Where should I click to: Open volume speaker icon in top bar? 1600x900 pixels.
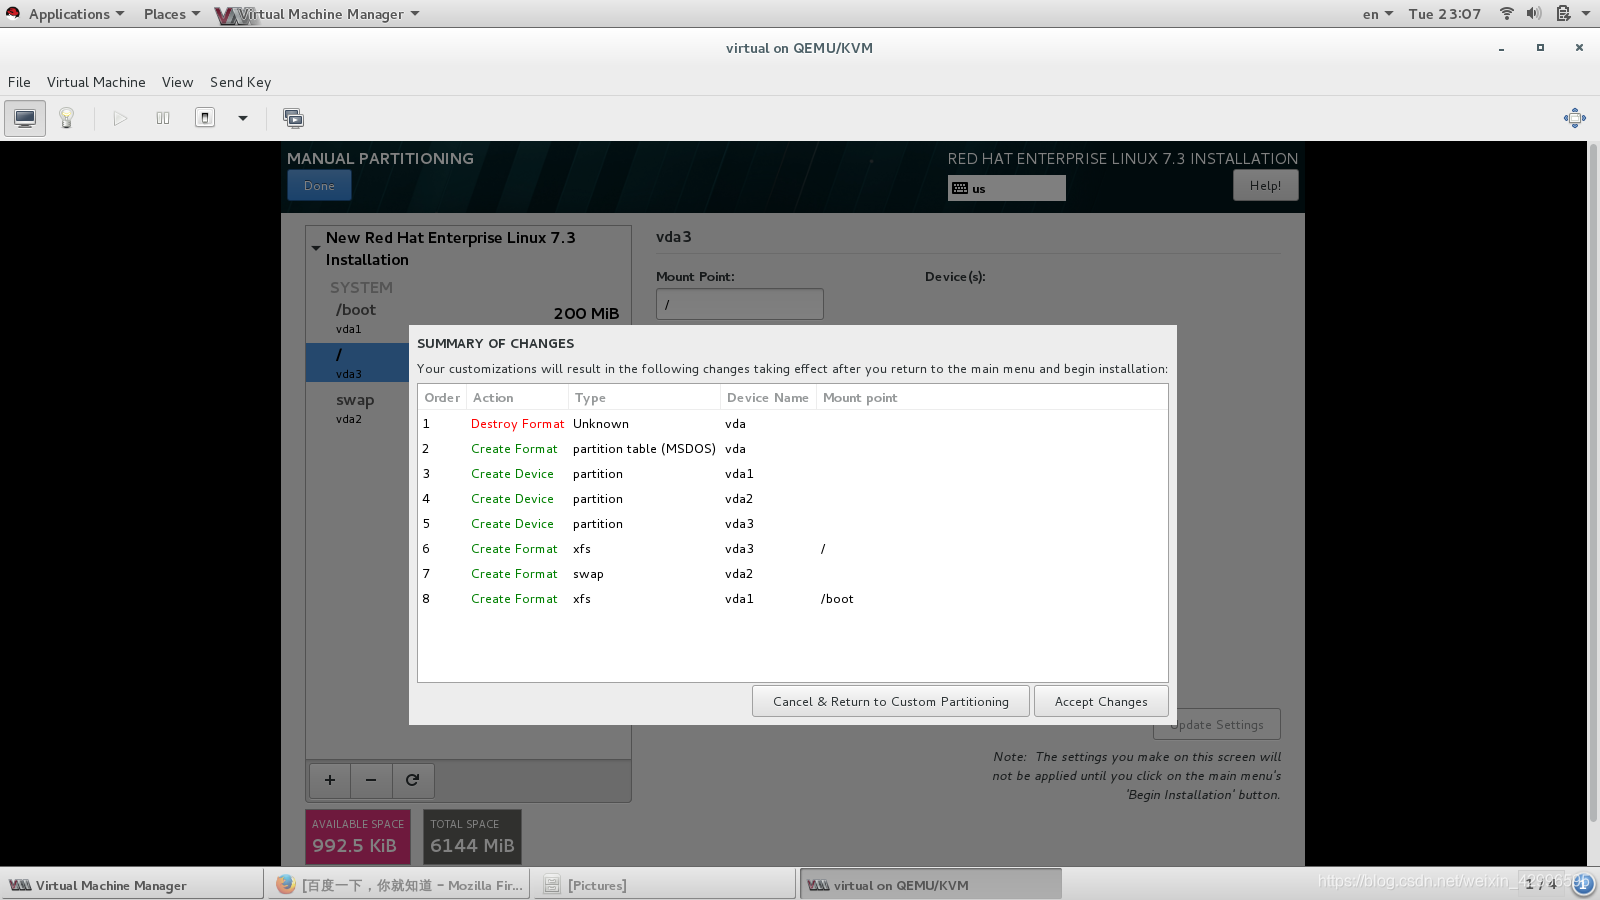[x=1533, y=13]
